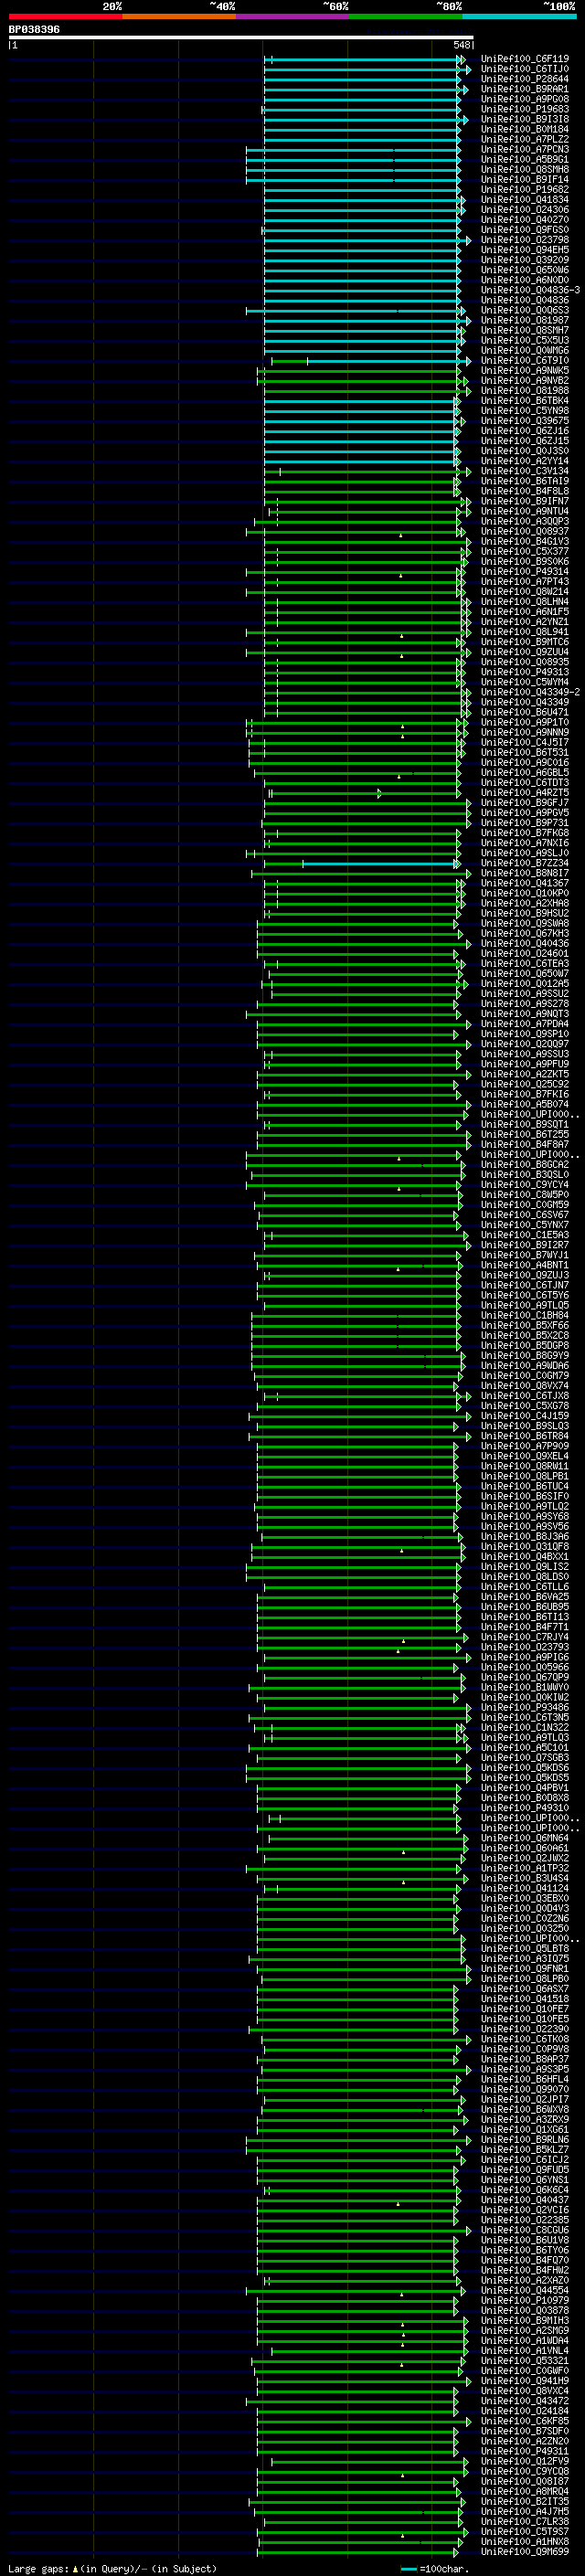Select the UniRef100_A9PG08 hit label
Viewport: 585px width, 2576px height.
525,99
